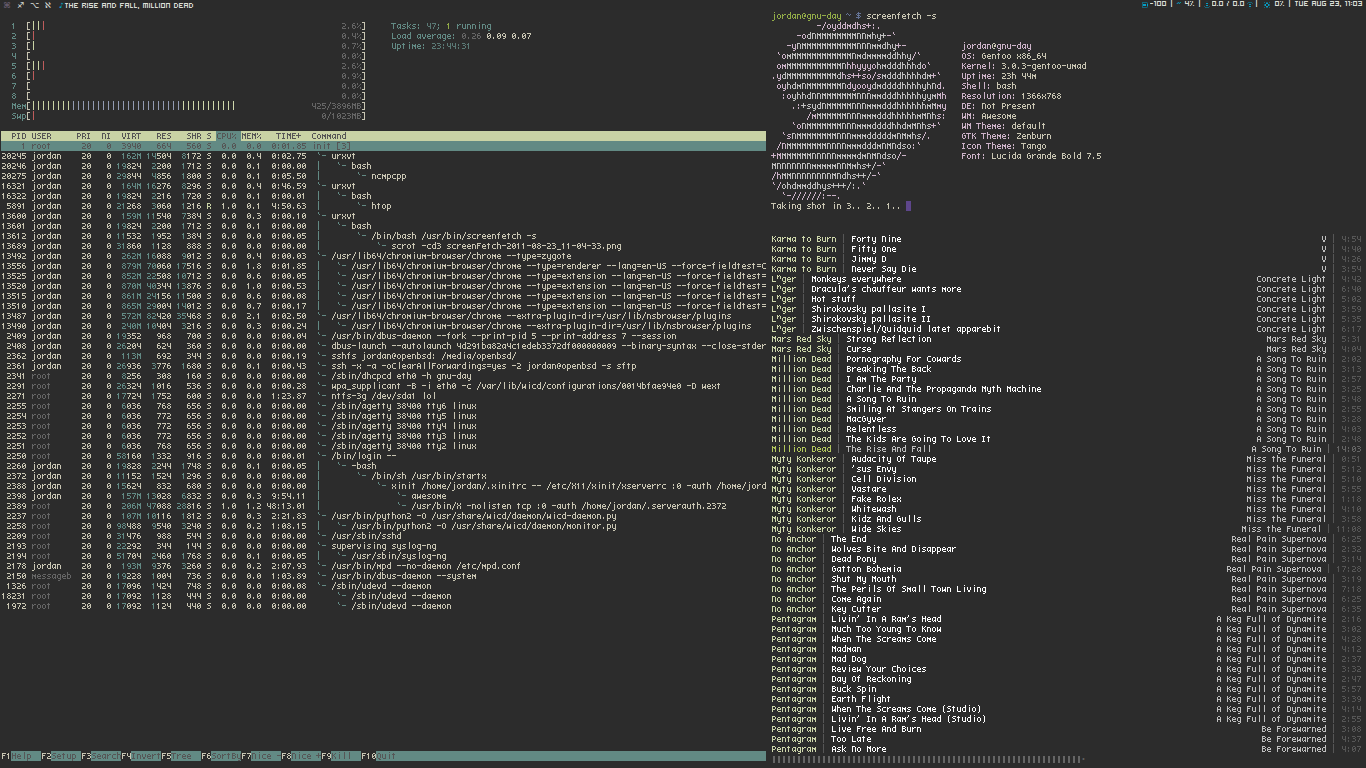Open F2 Setup in htop footer
The width and height of the screenshot is (1366, 768).
(59, 756)
